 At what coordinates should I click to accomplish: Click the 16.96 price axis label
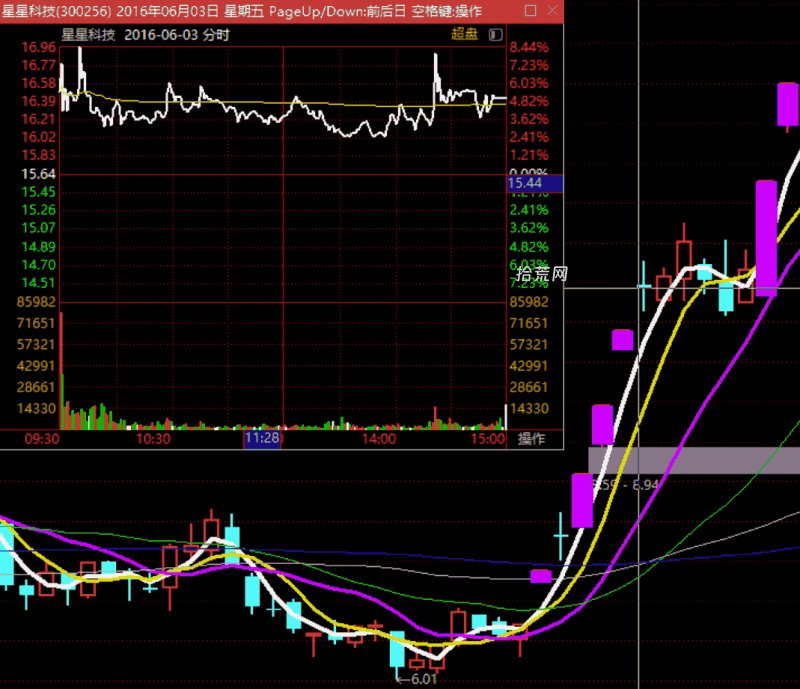coord(38,47)
